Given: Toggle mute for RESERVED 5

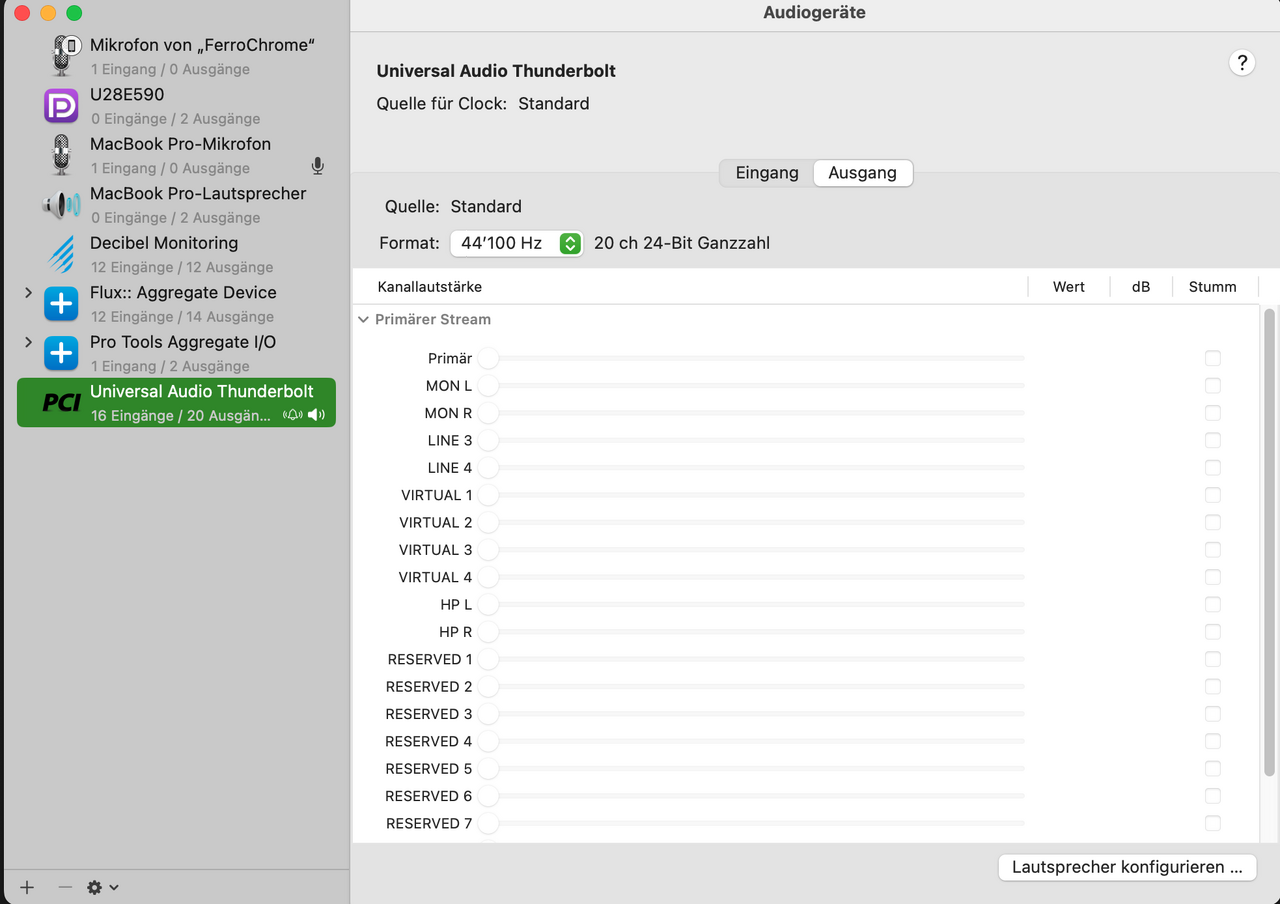Looking at the screenshot, I should (x=1213, y=769).
